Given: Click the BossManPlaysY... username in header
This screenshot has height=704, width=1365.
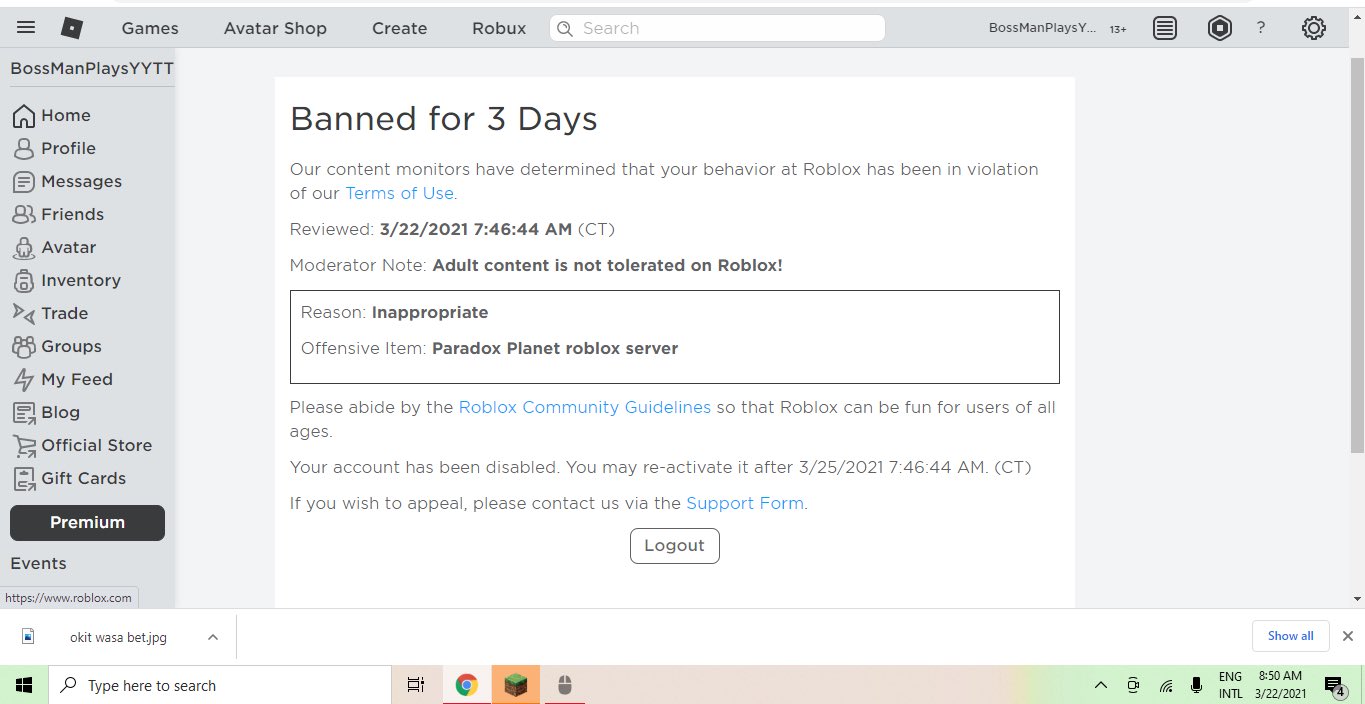Looking at the screenshot, I should tap(1042, 29).
